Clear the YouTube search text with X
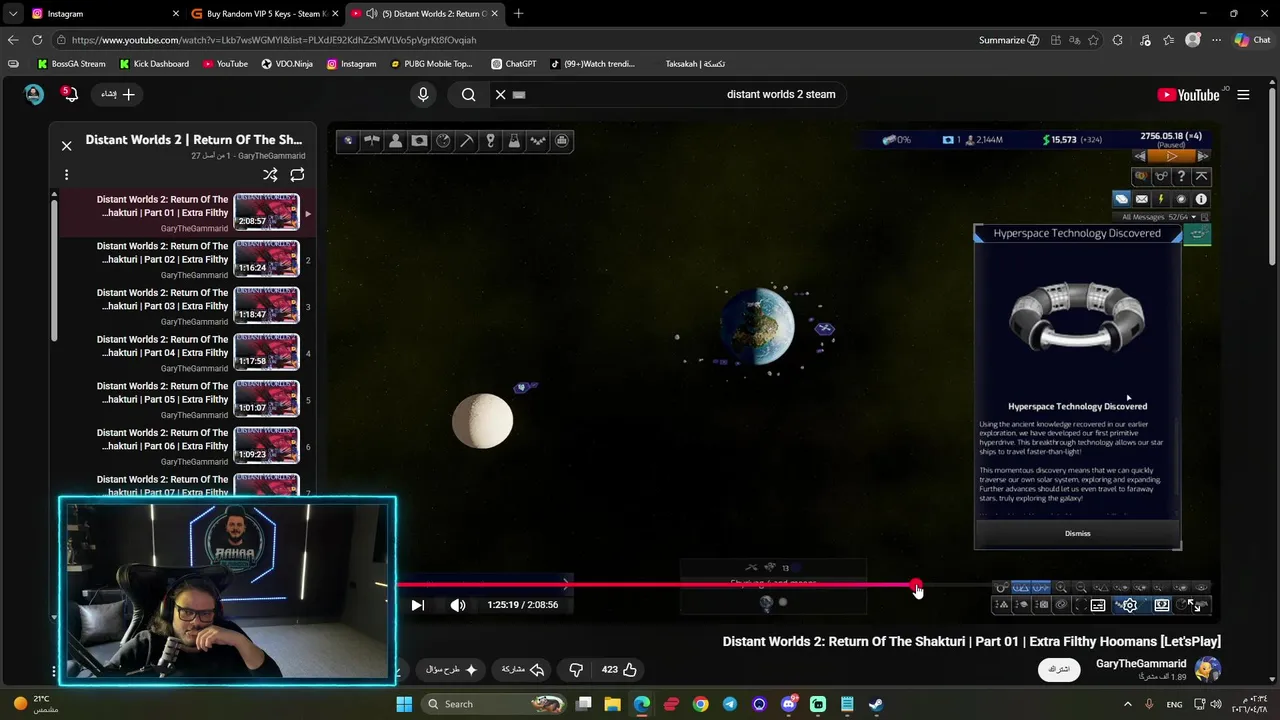 point(501,94)
